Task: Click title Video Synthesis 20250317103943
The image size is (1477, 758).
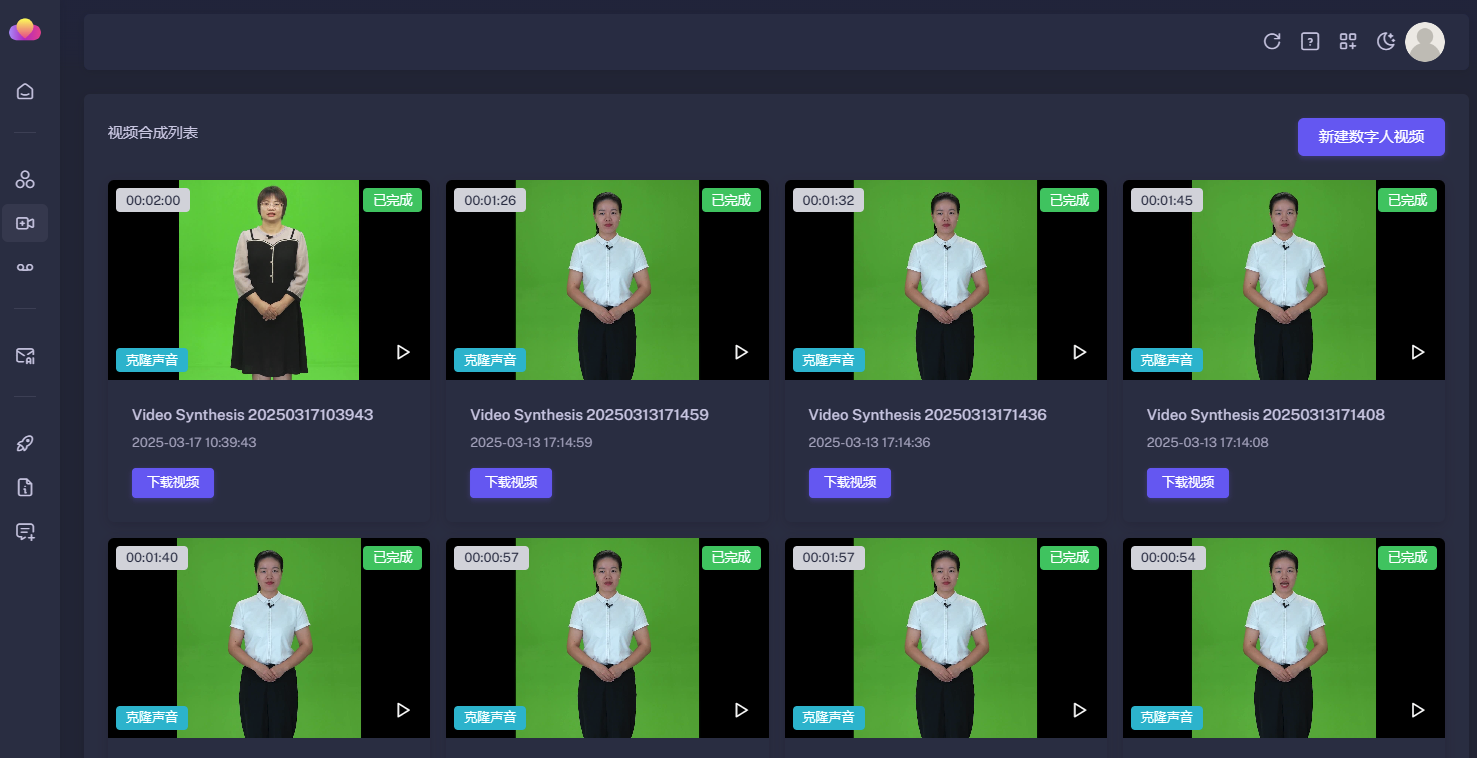Action: coord(253,414)
